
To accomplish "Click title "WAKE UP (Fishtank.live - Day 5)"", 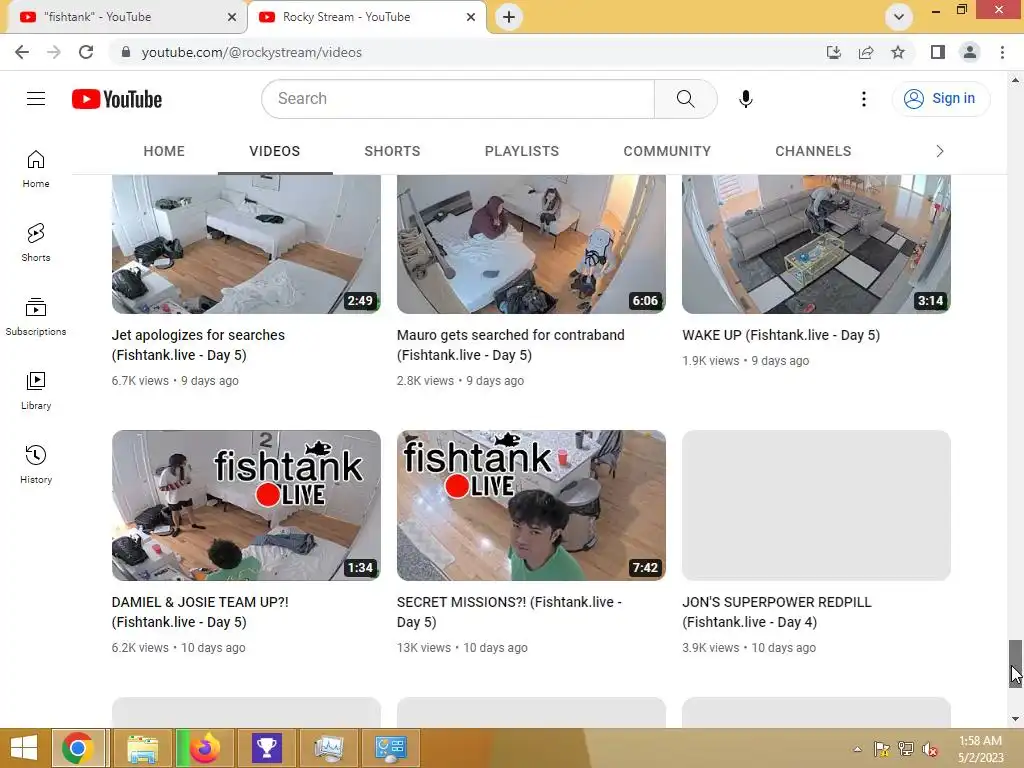I will (781, 335).
